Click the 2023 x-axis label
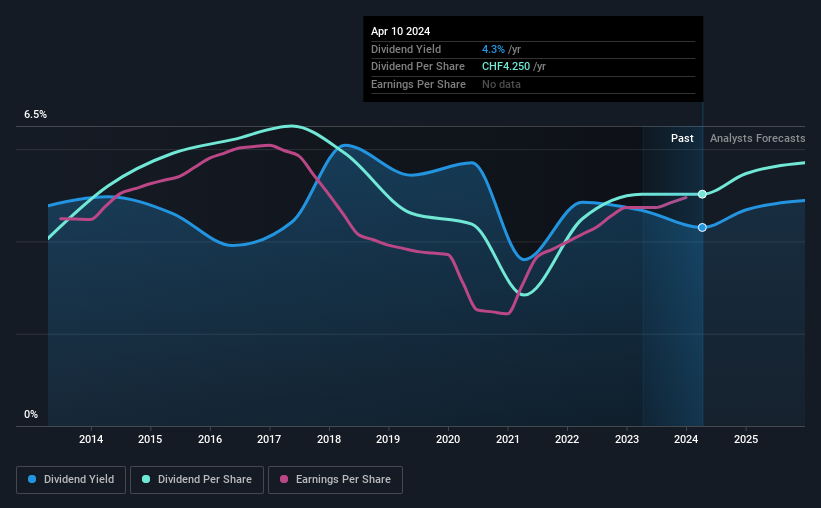 (x=627, y=439)
